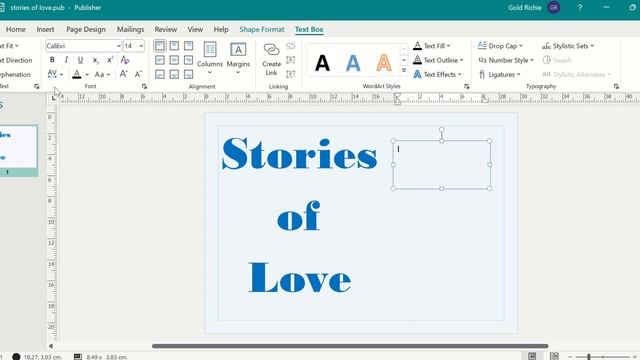Click the Text Direction button
Screen dimensions: 640x360
(16, 60)
